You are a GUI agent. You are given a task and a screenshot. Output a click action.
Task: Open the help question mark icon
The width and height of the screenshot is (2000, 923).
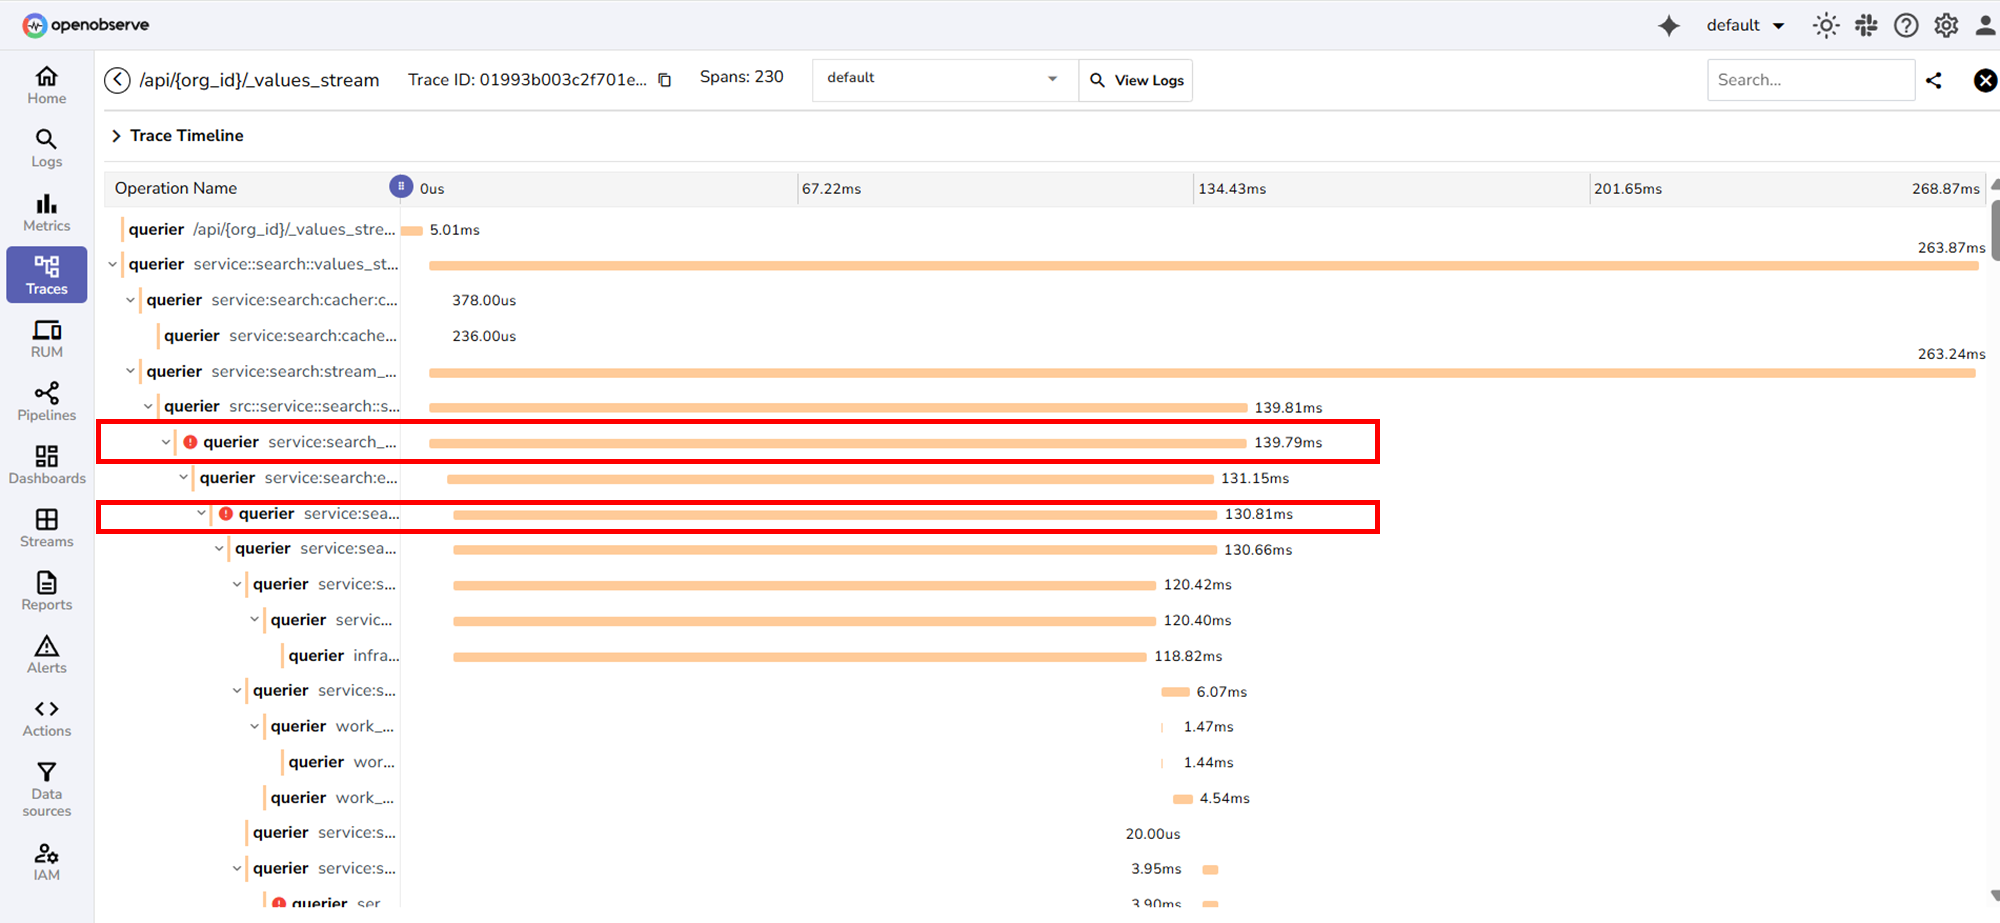click(1906, 26)
